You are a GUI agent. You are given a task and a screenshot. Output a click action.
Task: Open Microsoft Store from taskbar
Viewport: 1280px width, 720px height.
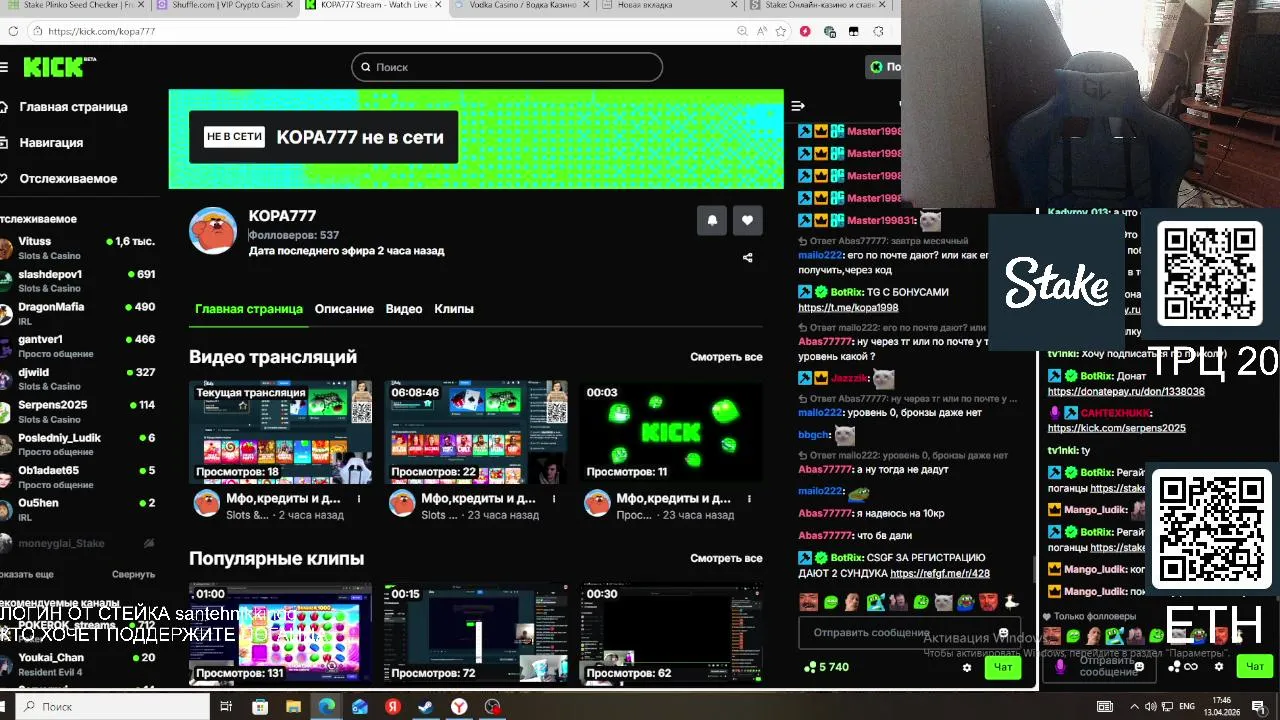click(x=260, y=707)
